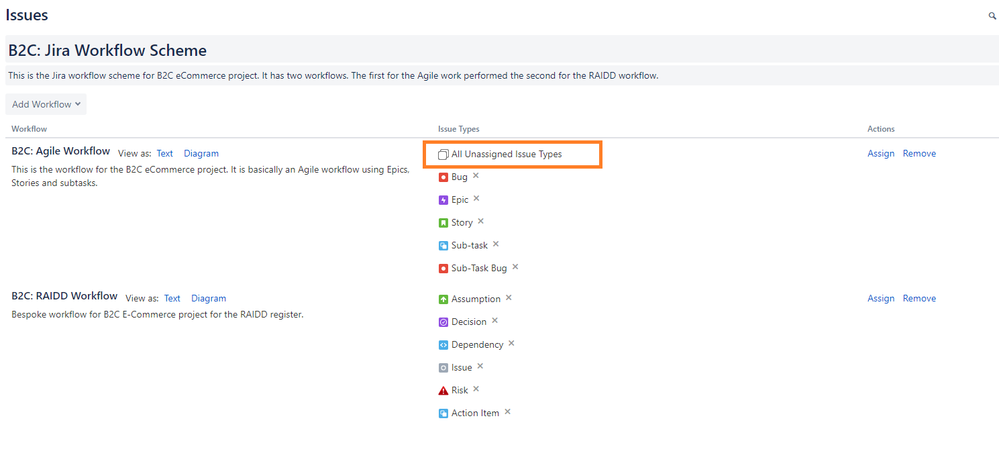Remove Decision issue type with its X

pyautogui.click(x=494, y=321)
